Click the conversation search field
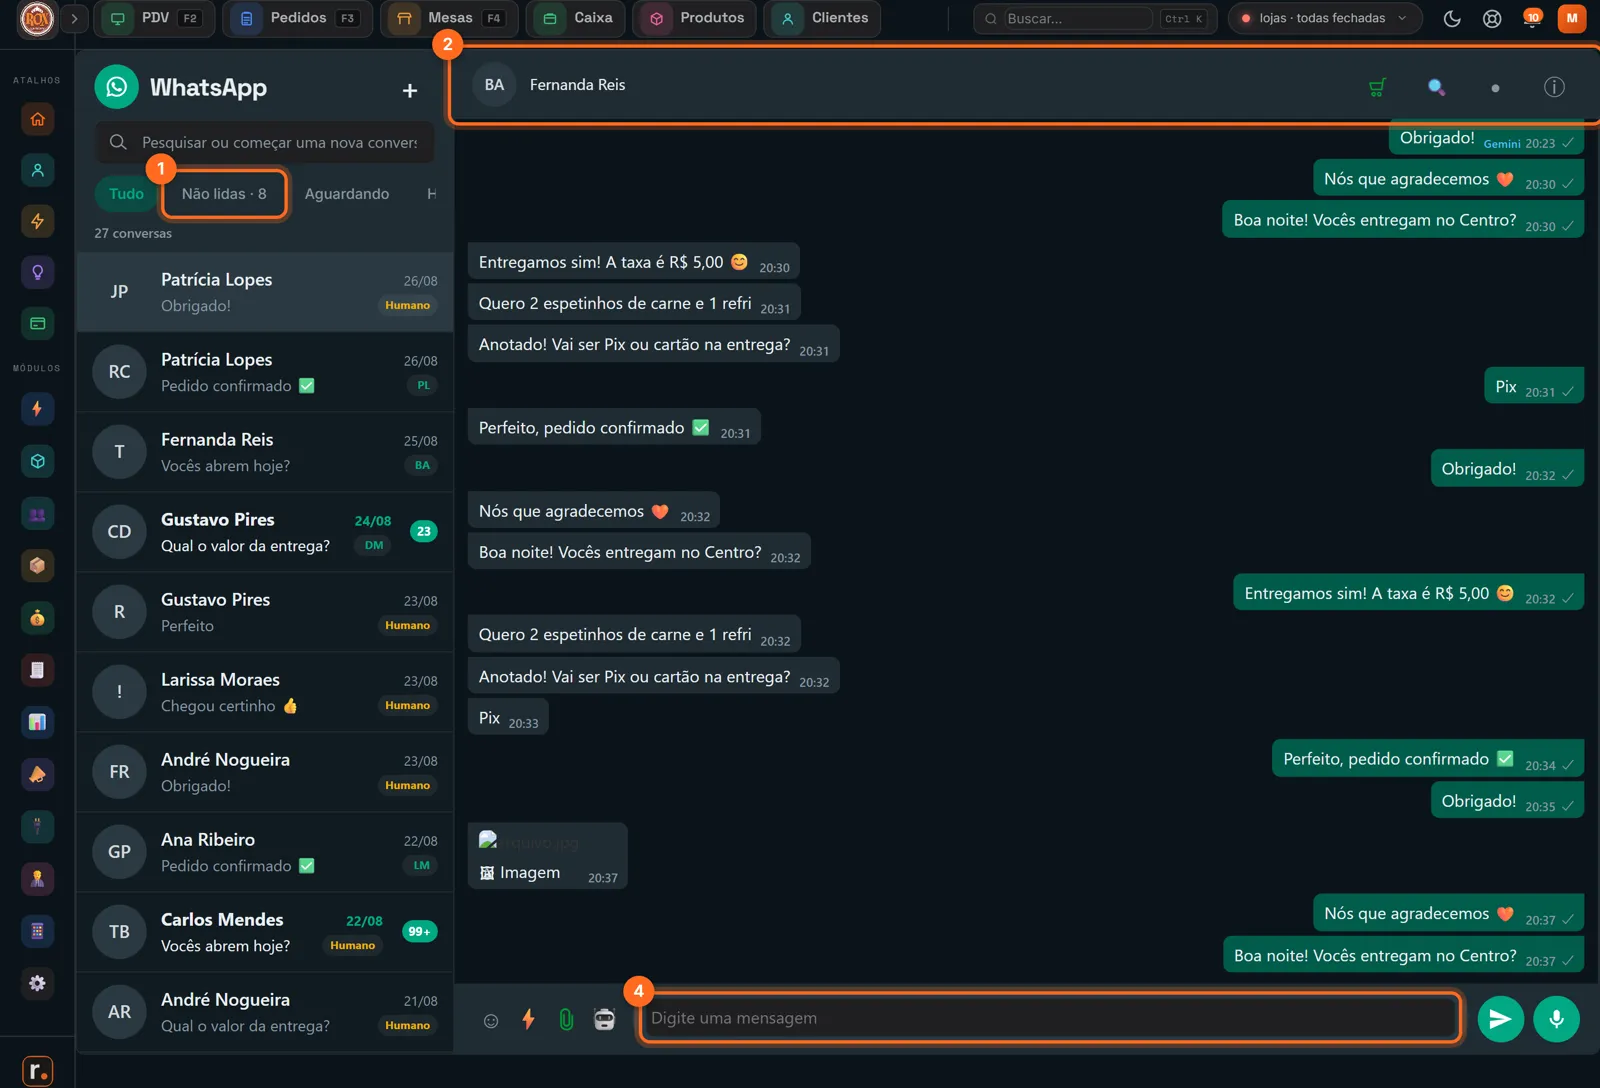Image resolution: width=1600 pixels, height=1088 pixels. pyautogui.click(x=265, y=142)
